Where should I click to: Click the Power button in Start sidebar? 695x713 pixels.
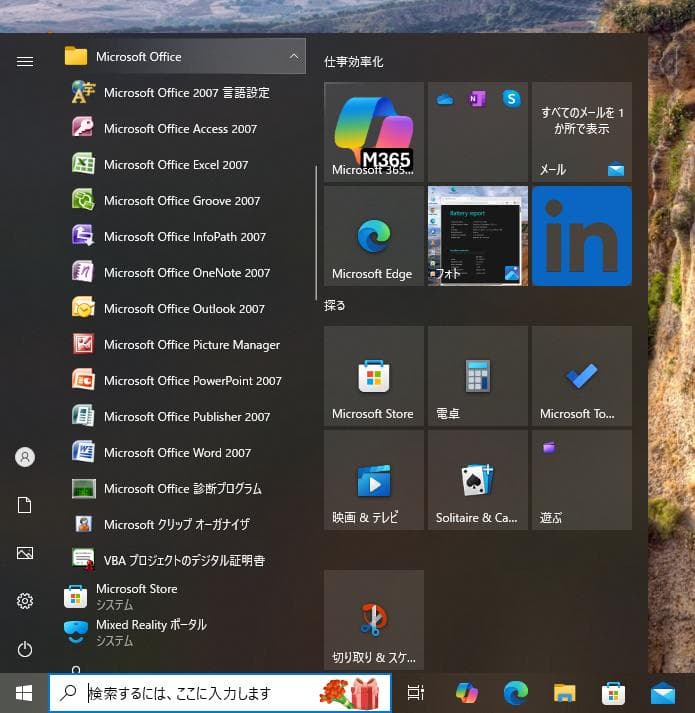[25, 649]
